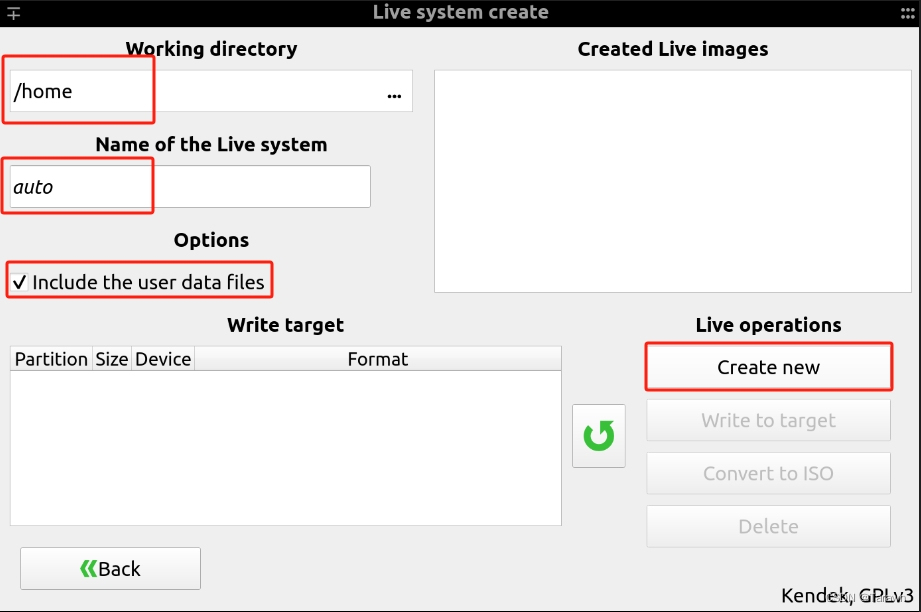Click the disabled Write to target button

click(767, 419)
